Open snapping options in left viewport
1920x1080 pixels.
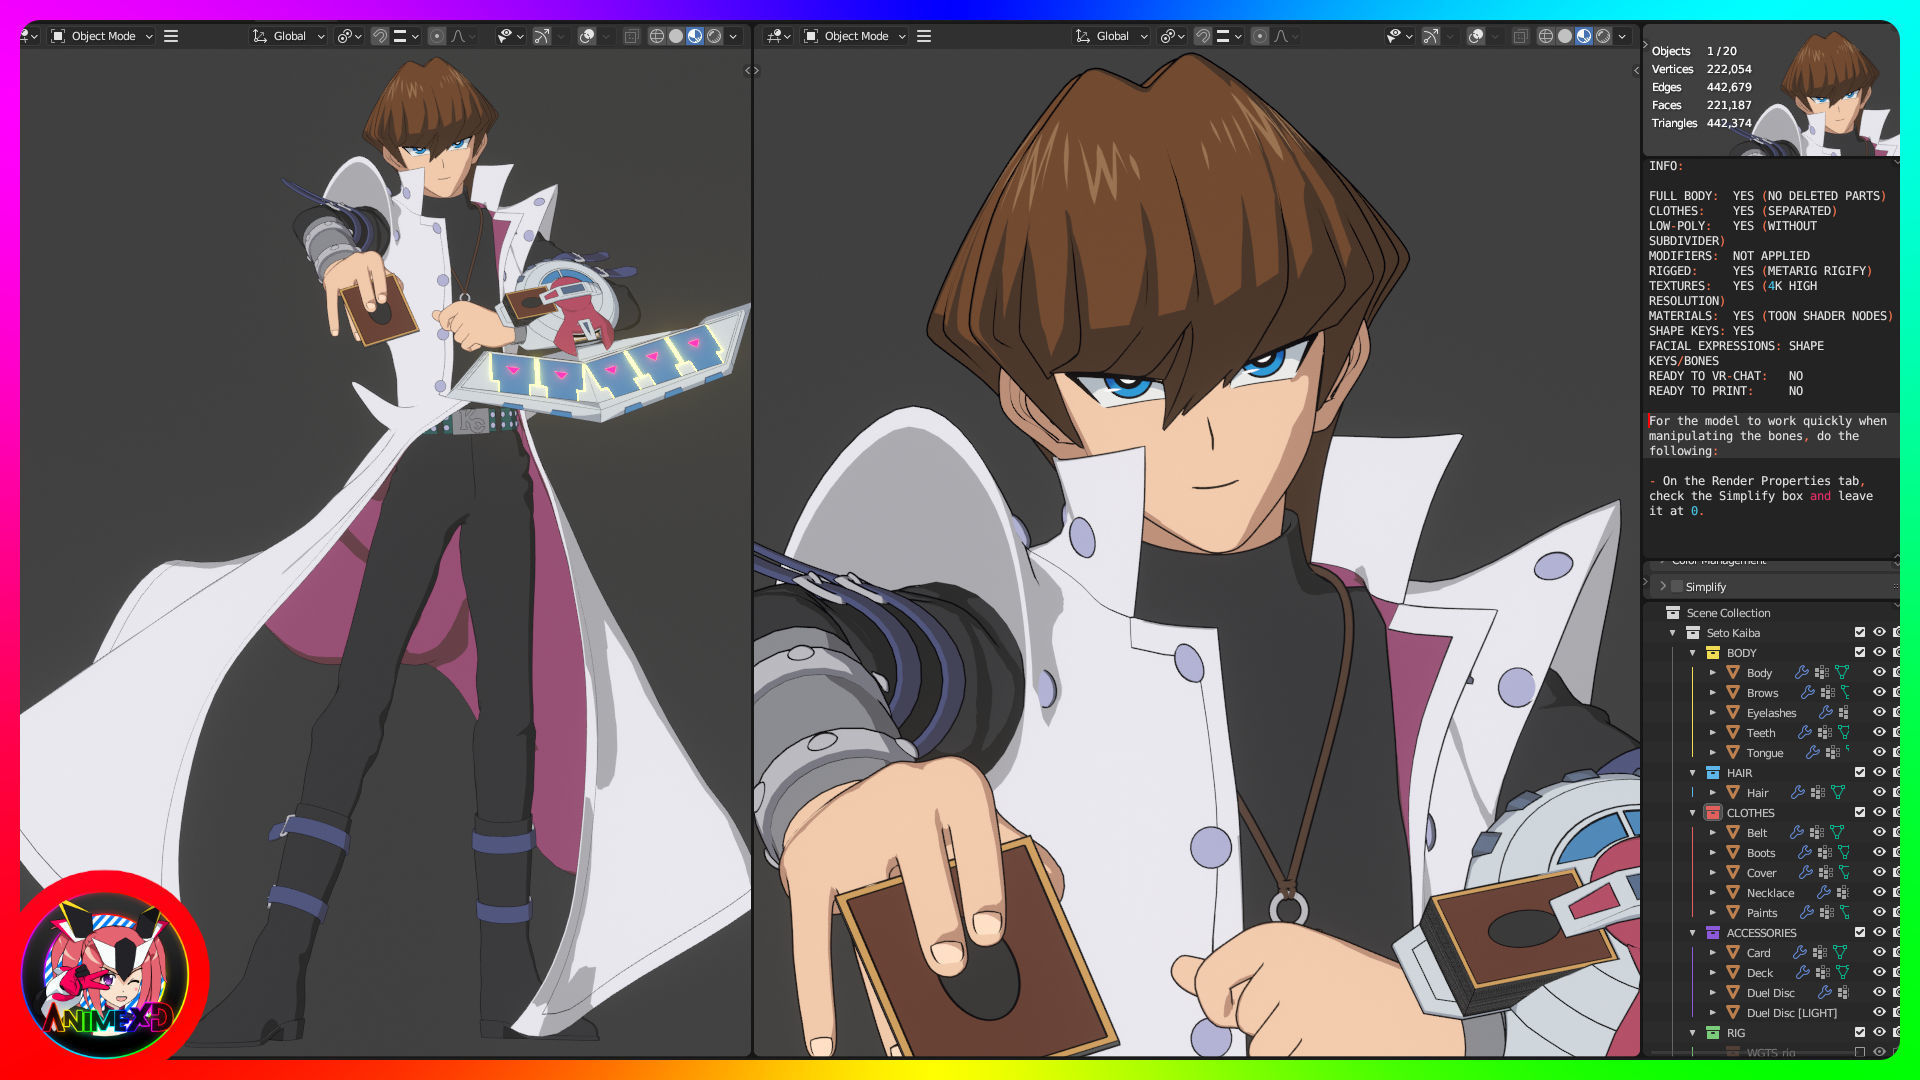click(x=406, y=36)
